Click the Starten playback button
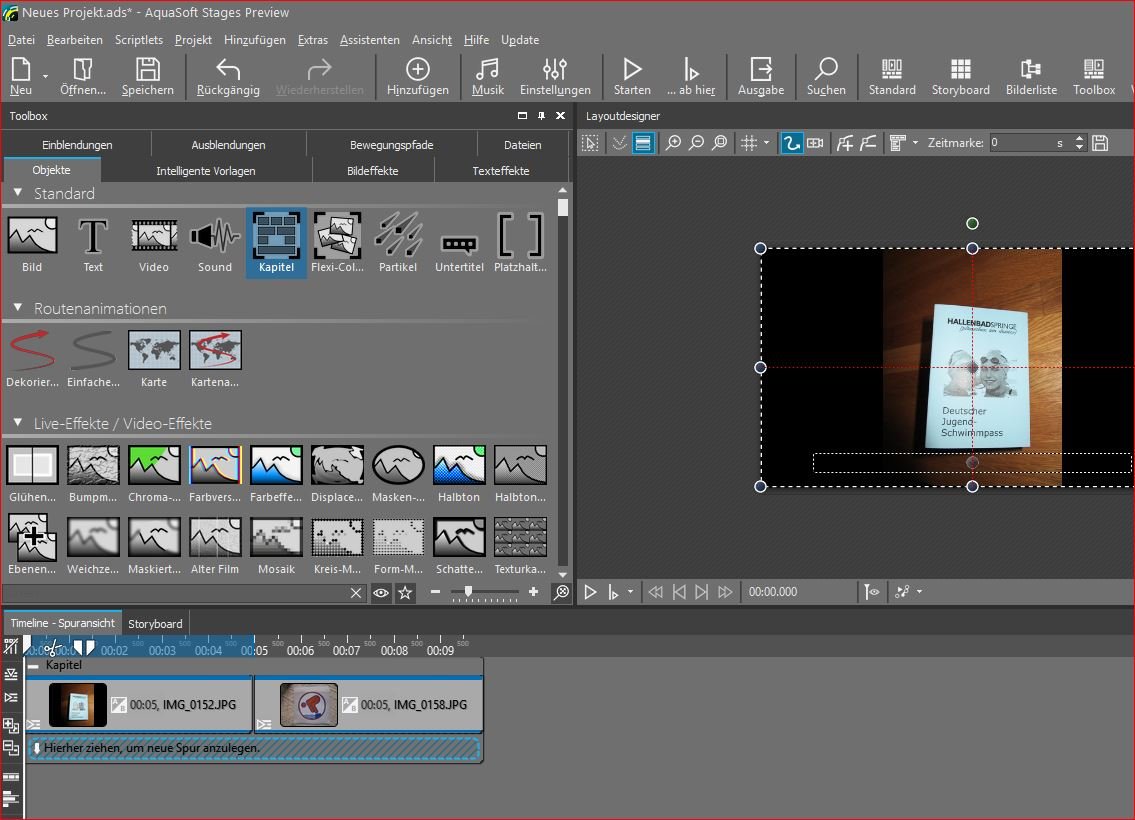 631,76
